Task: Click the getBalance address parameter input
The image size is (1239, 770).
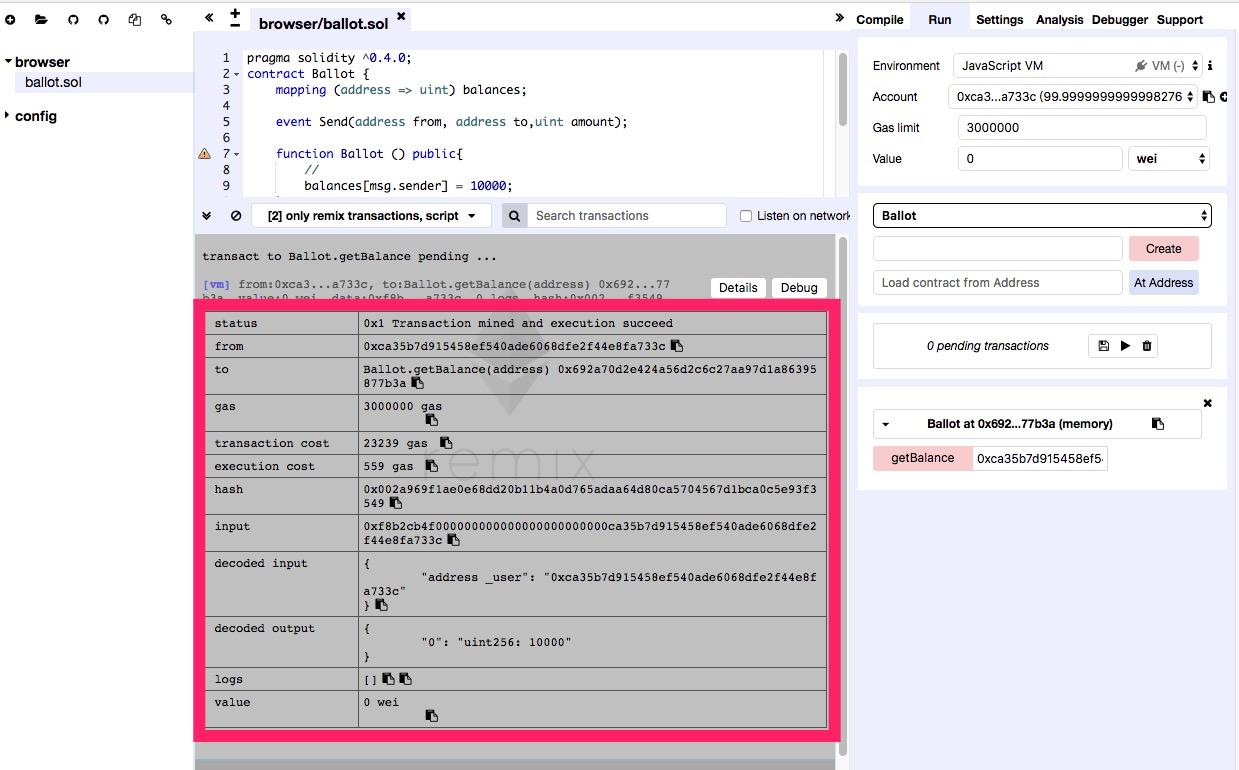Action: (x=1040, y=458)
